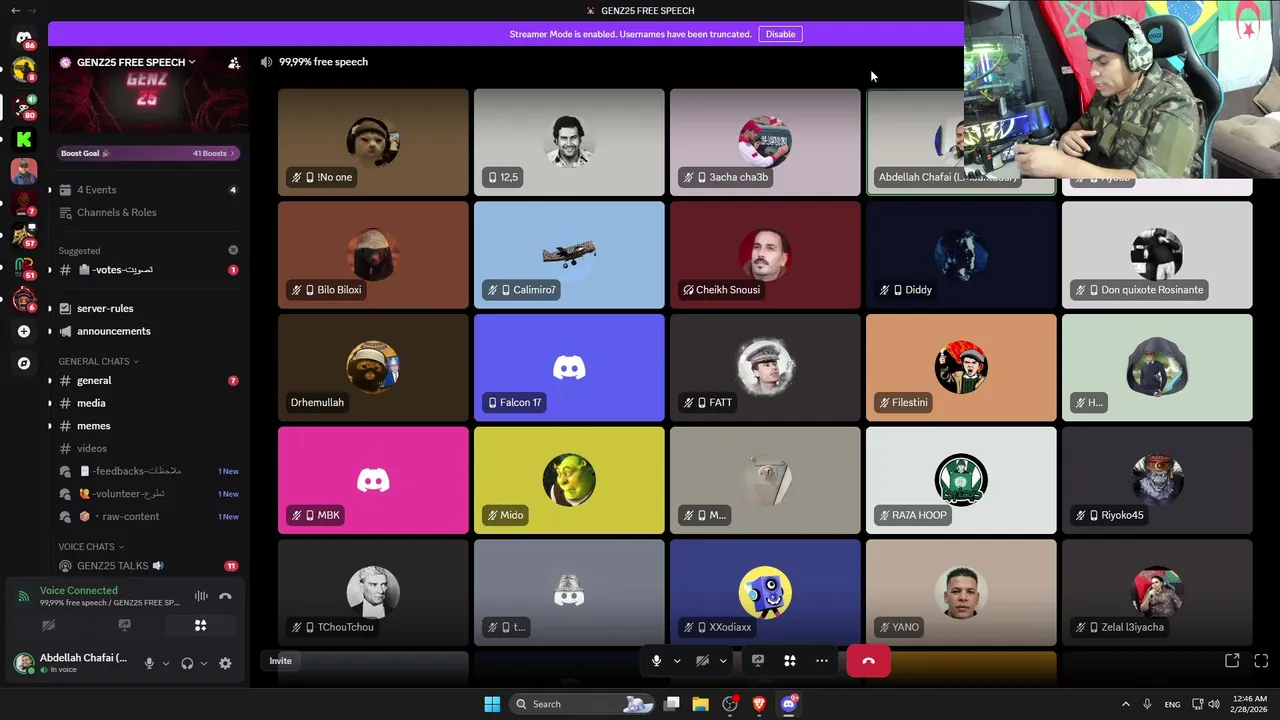This screenshot has height=720, width=1280.
Task: Open the green K server icon
Action: point(24,139)
